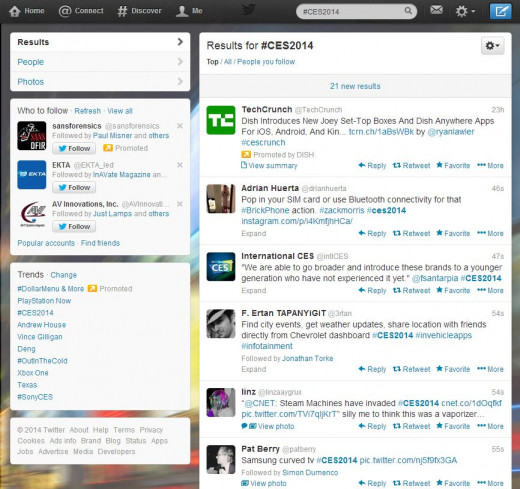Click the chevron next to People
The height and width of the screenshot is (489, 520).
coord(180,62)
